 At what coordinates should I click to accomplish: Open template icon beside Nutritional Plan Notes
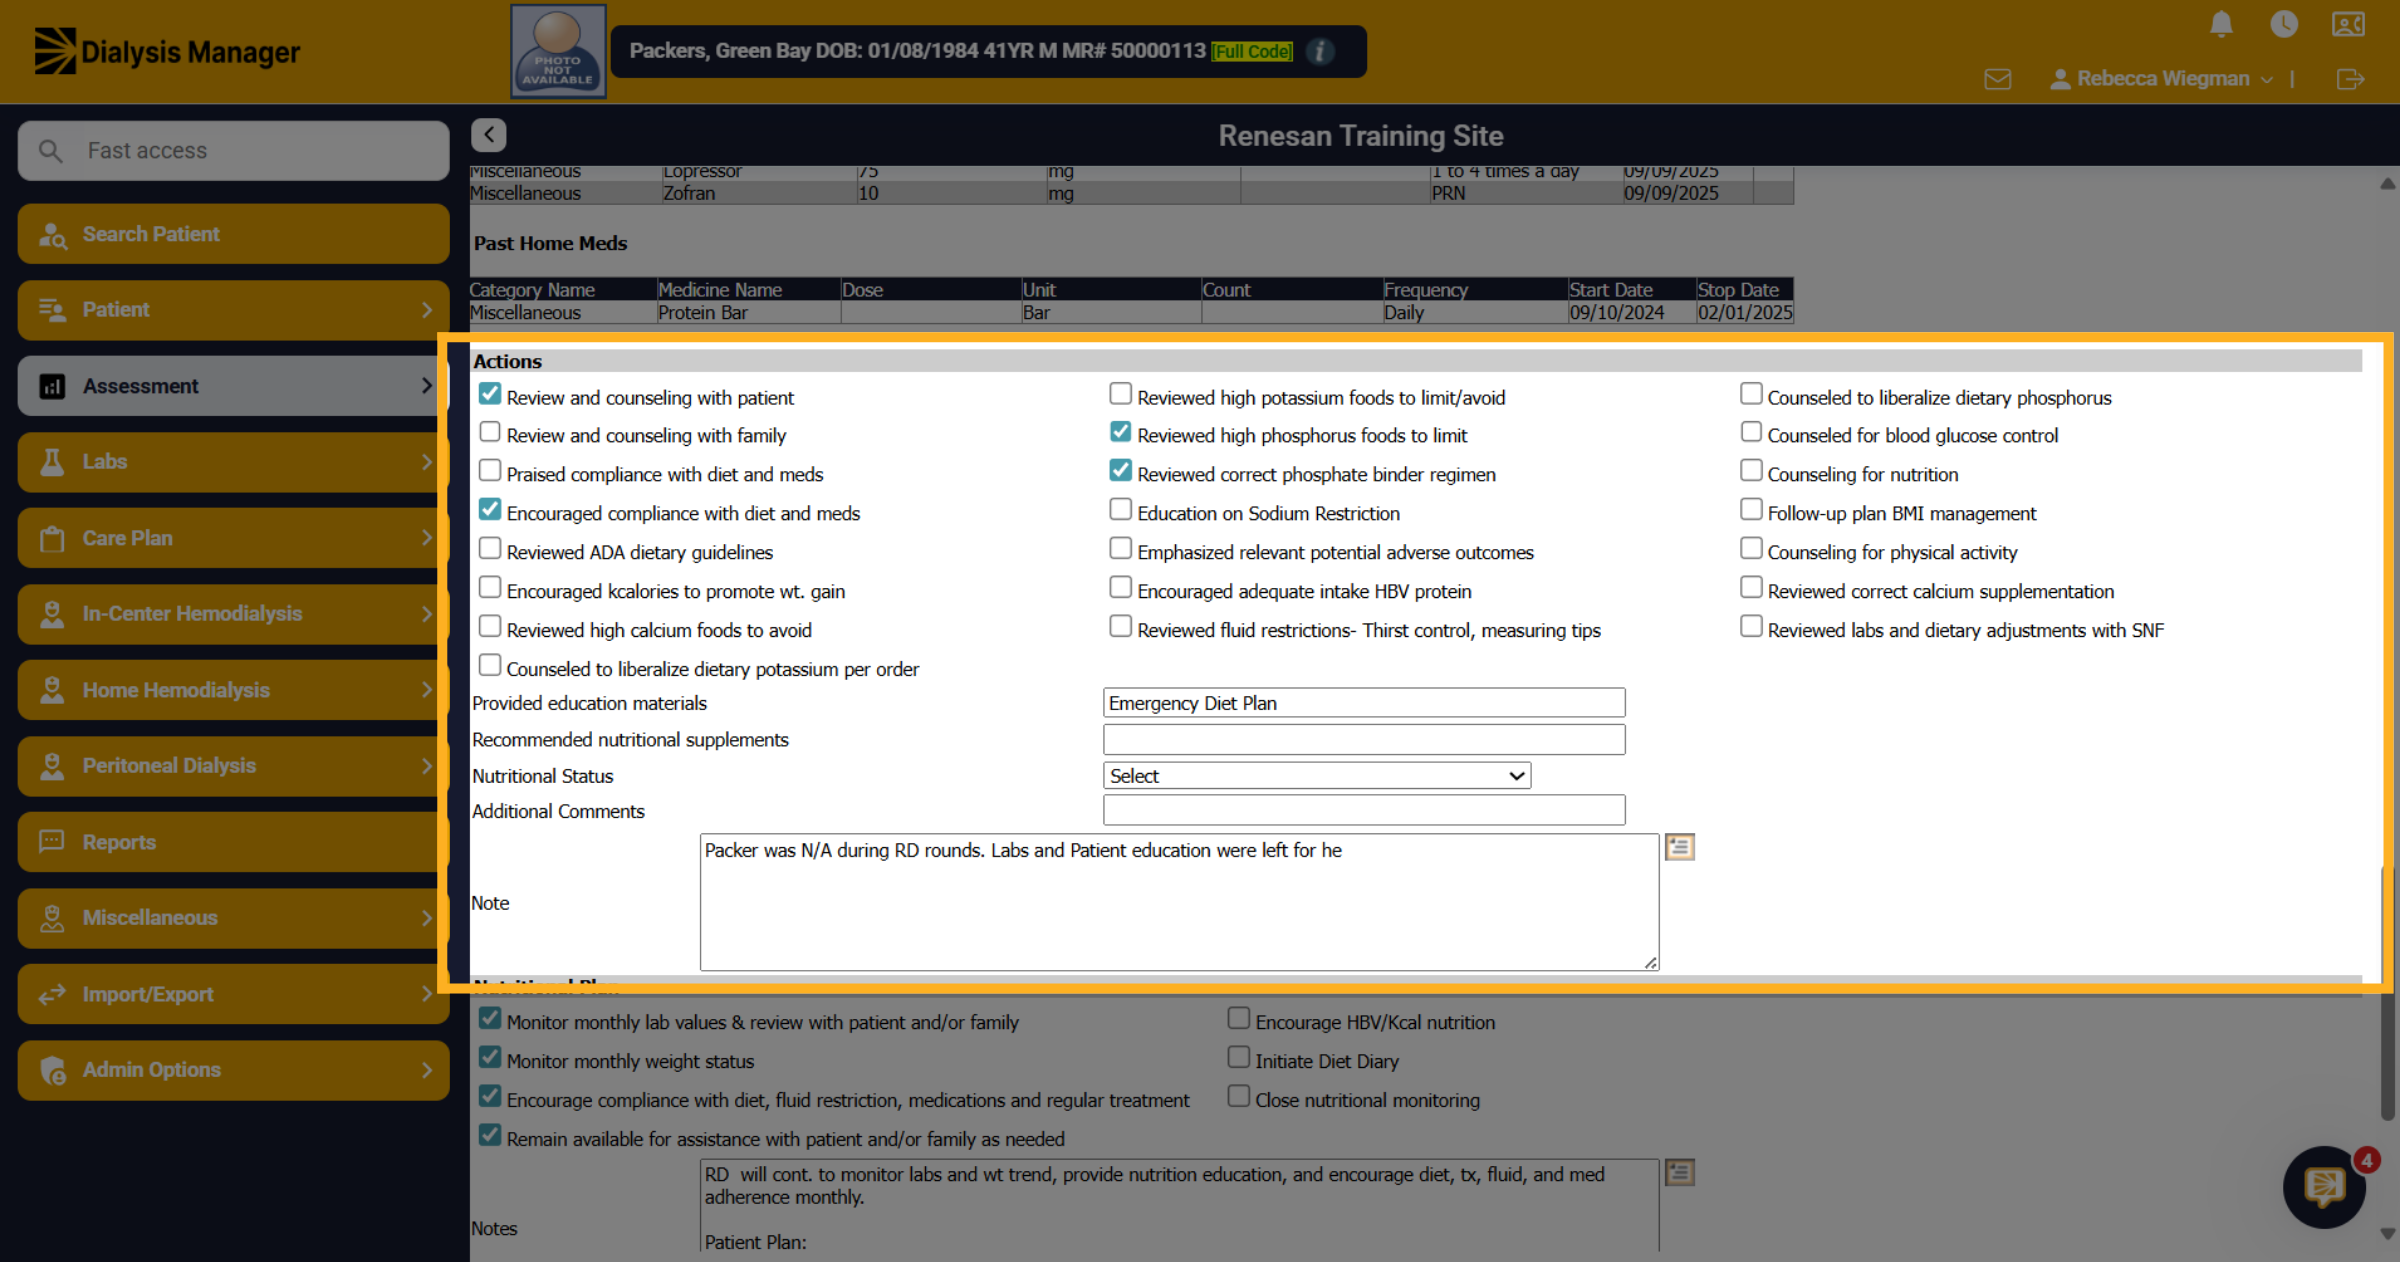(1680, 1172)
